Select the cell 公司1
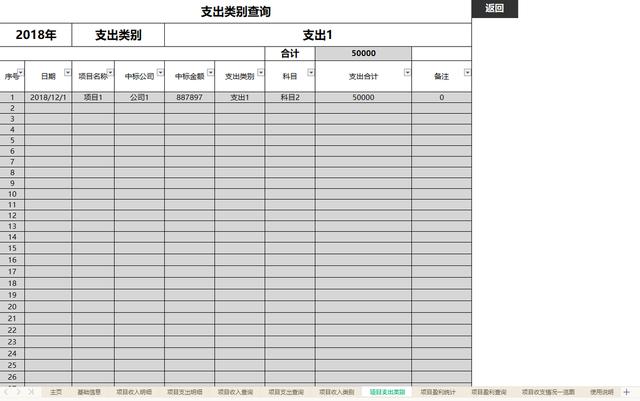 (139, 97)
